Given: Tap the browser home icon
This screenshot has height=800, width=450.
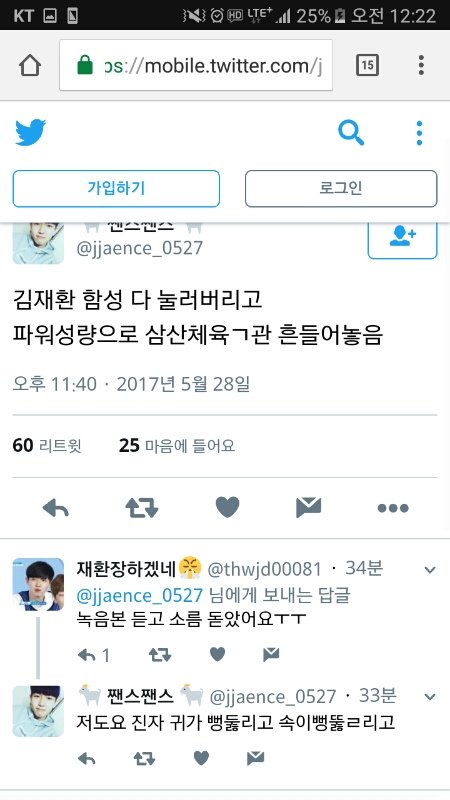Looking at the screenshot, I should coord(30,65).
